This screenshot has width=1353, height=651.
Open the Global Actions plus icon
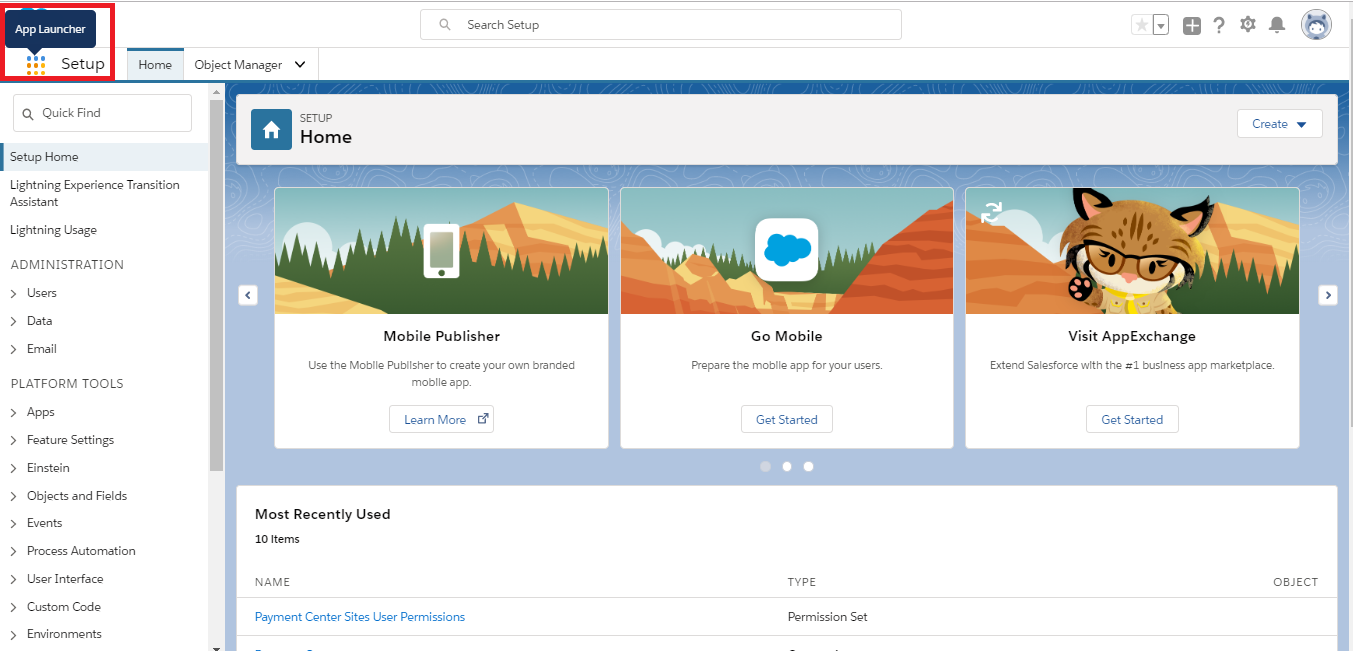coord(1191,26)
